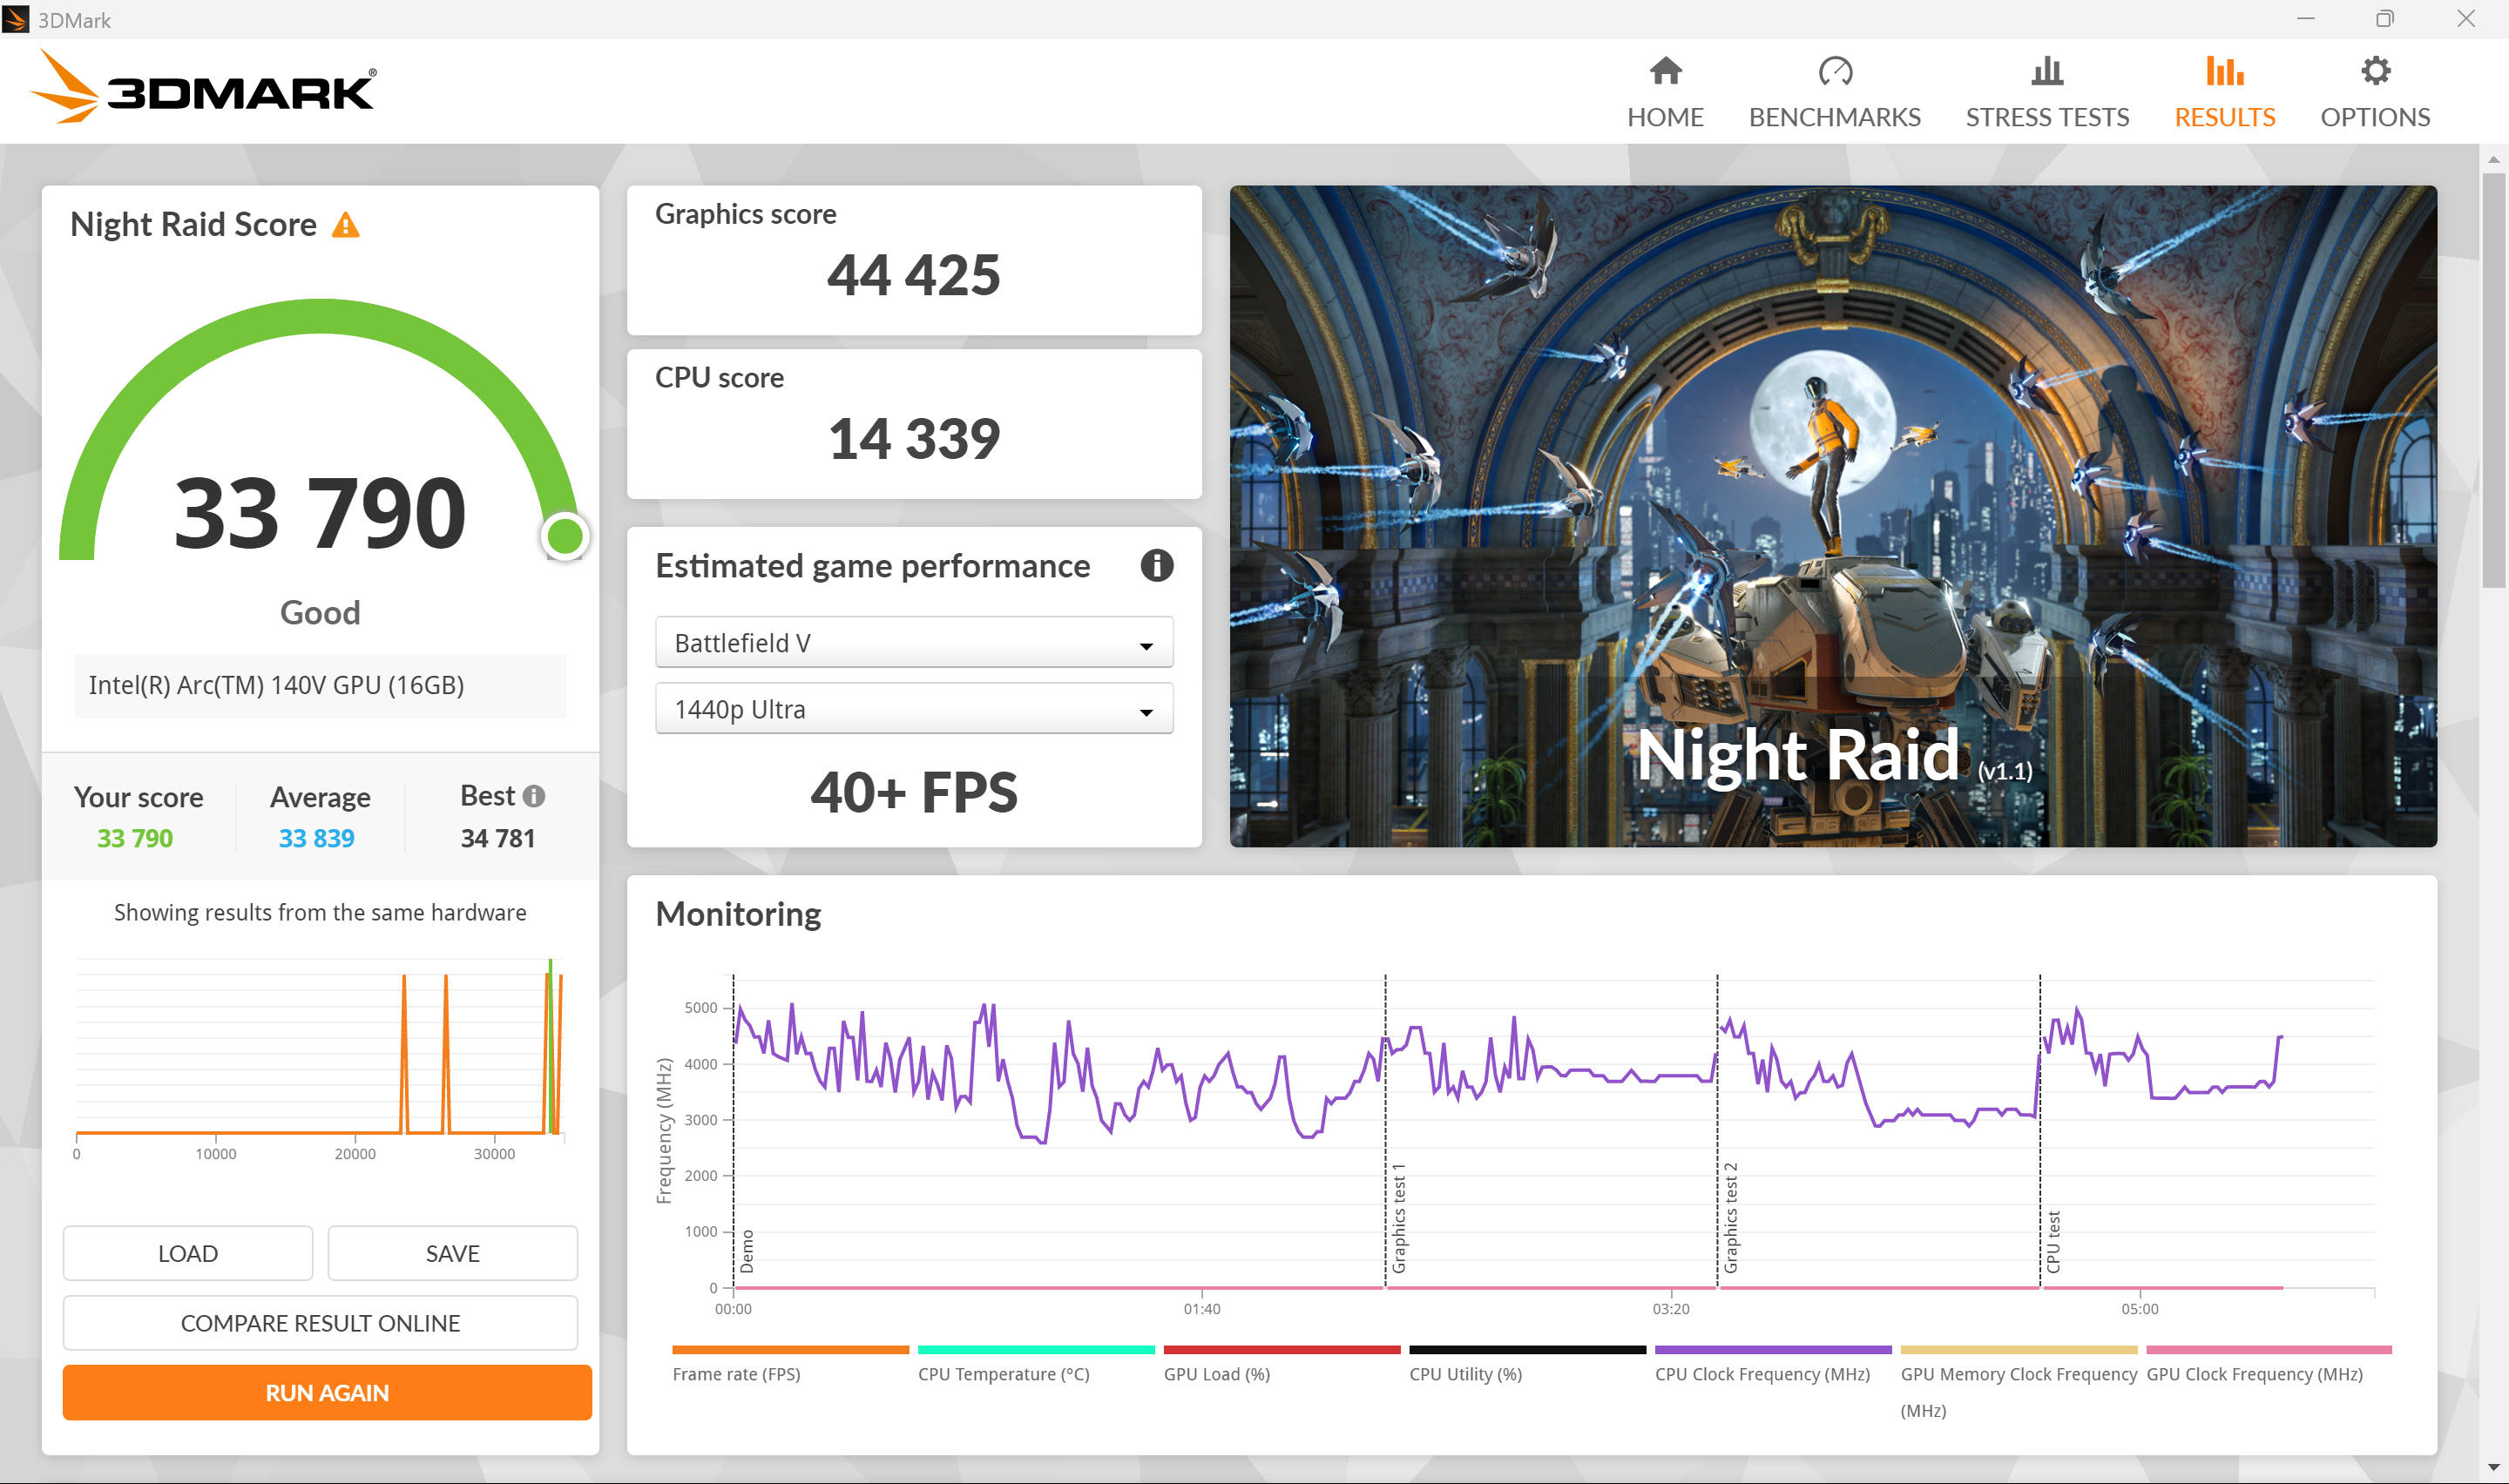
Task: Open Benchmarks via the gauge icon
Action: [x=1834, y=72]
